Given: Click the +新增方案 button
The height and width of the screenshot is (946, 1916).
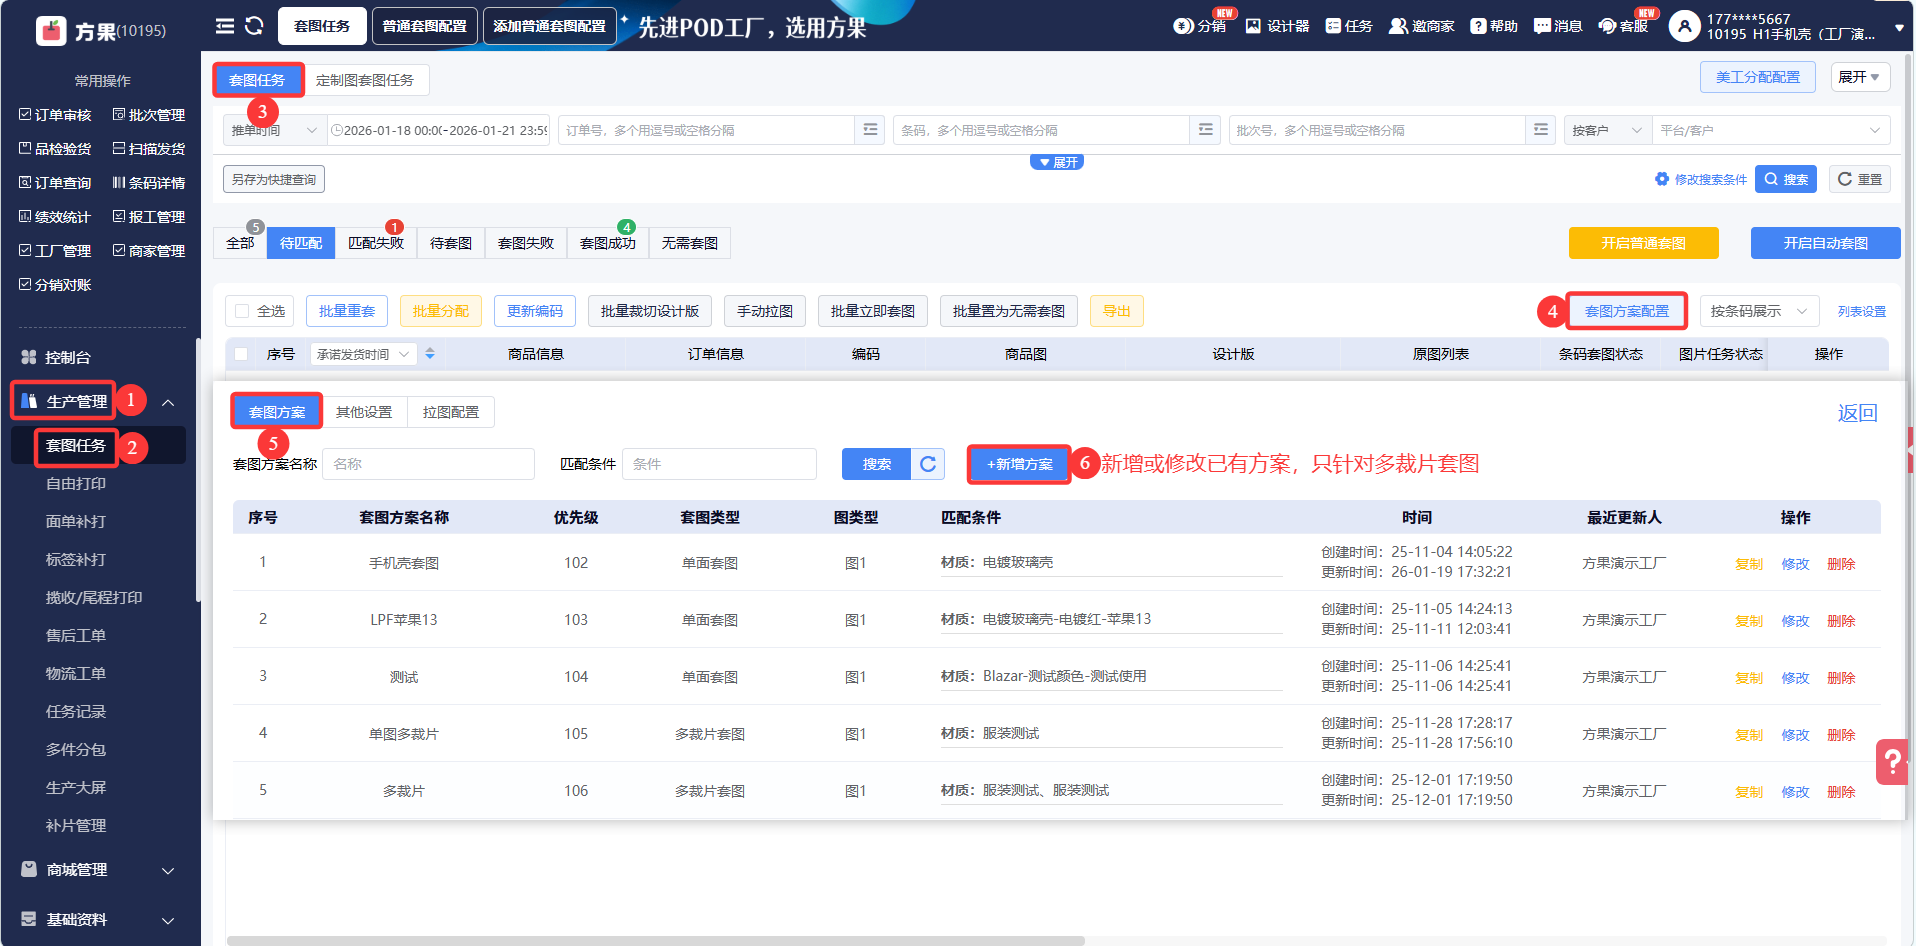Looking at the screenshot, I should point(1019,464).
